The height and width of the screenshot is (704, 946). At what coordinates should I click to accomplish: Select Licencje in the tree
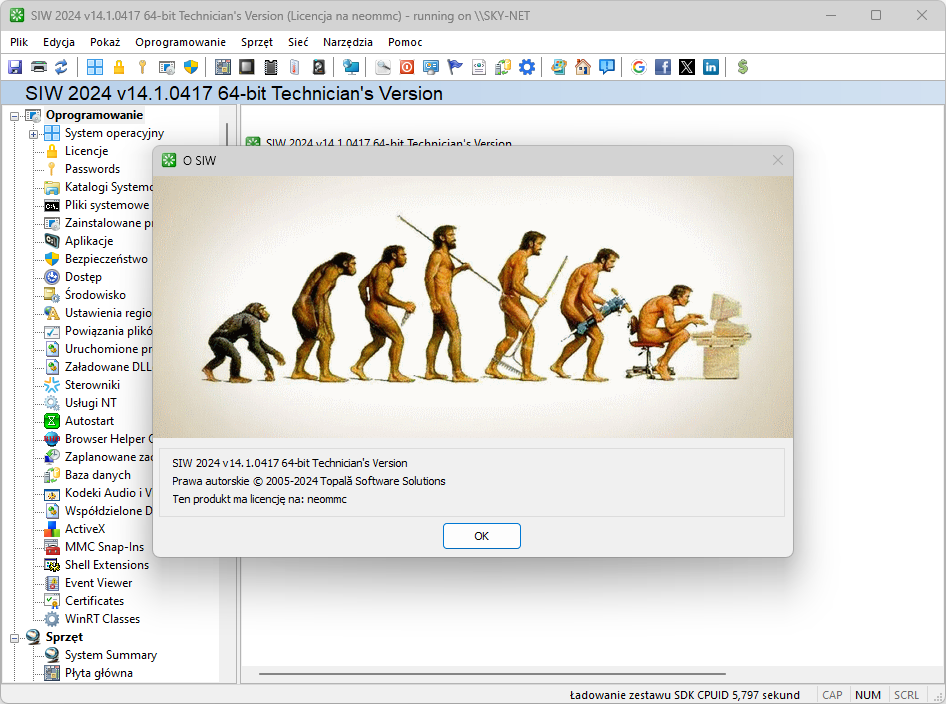coord(86,151)
